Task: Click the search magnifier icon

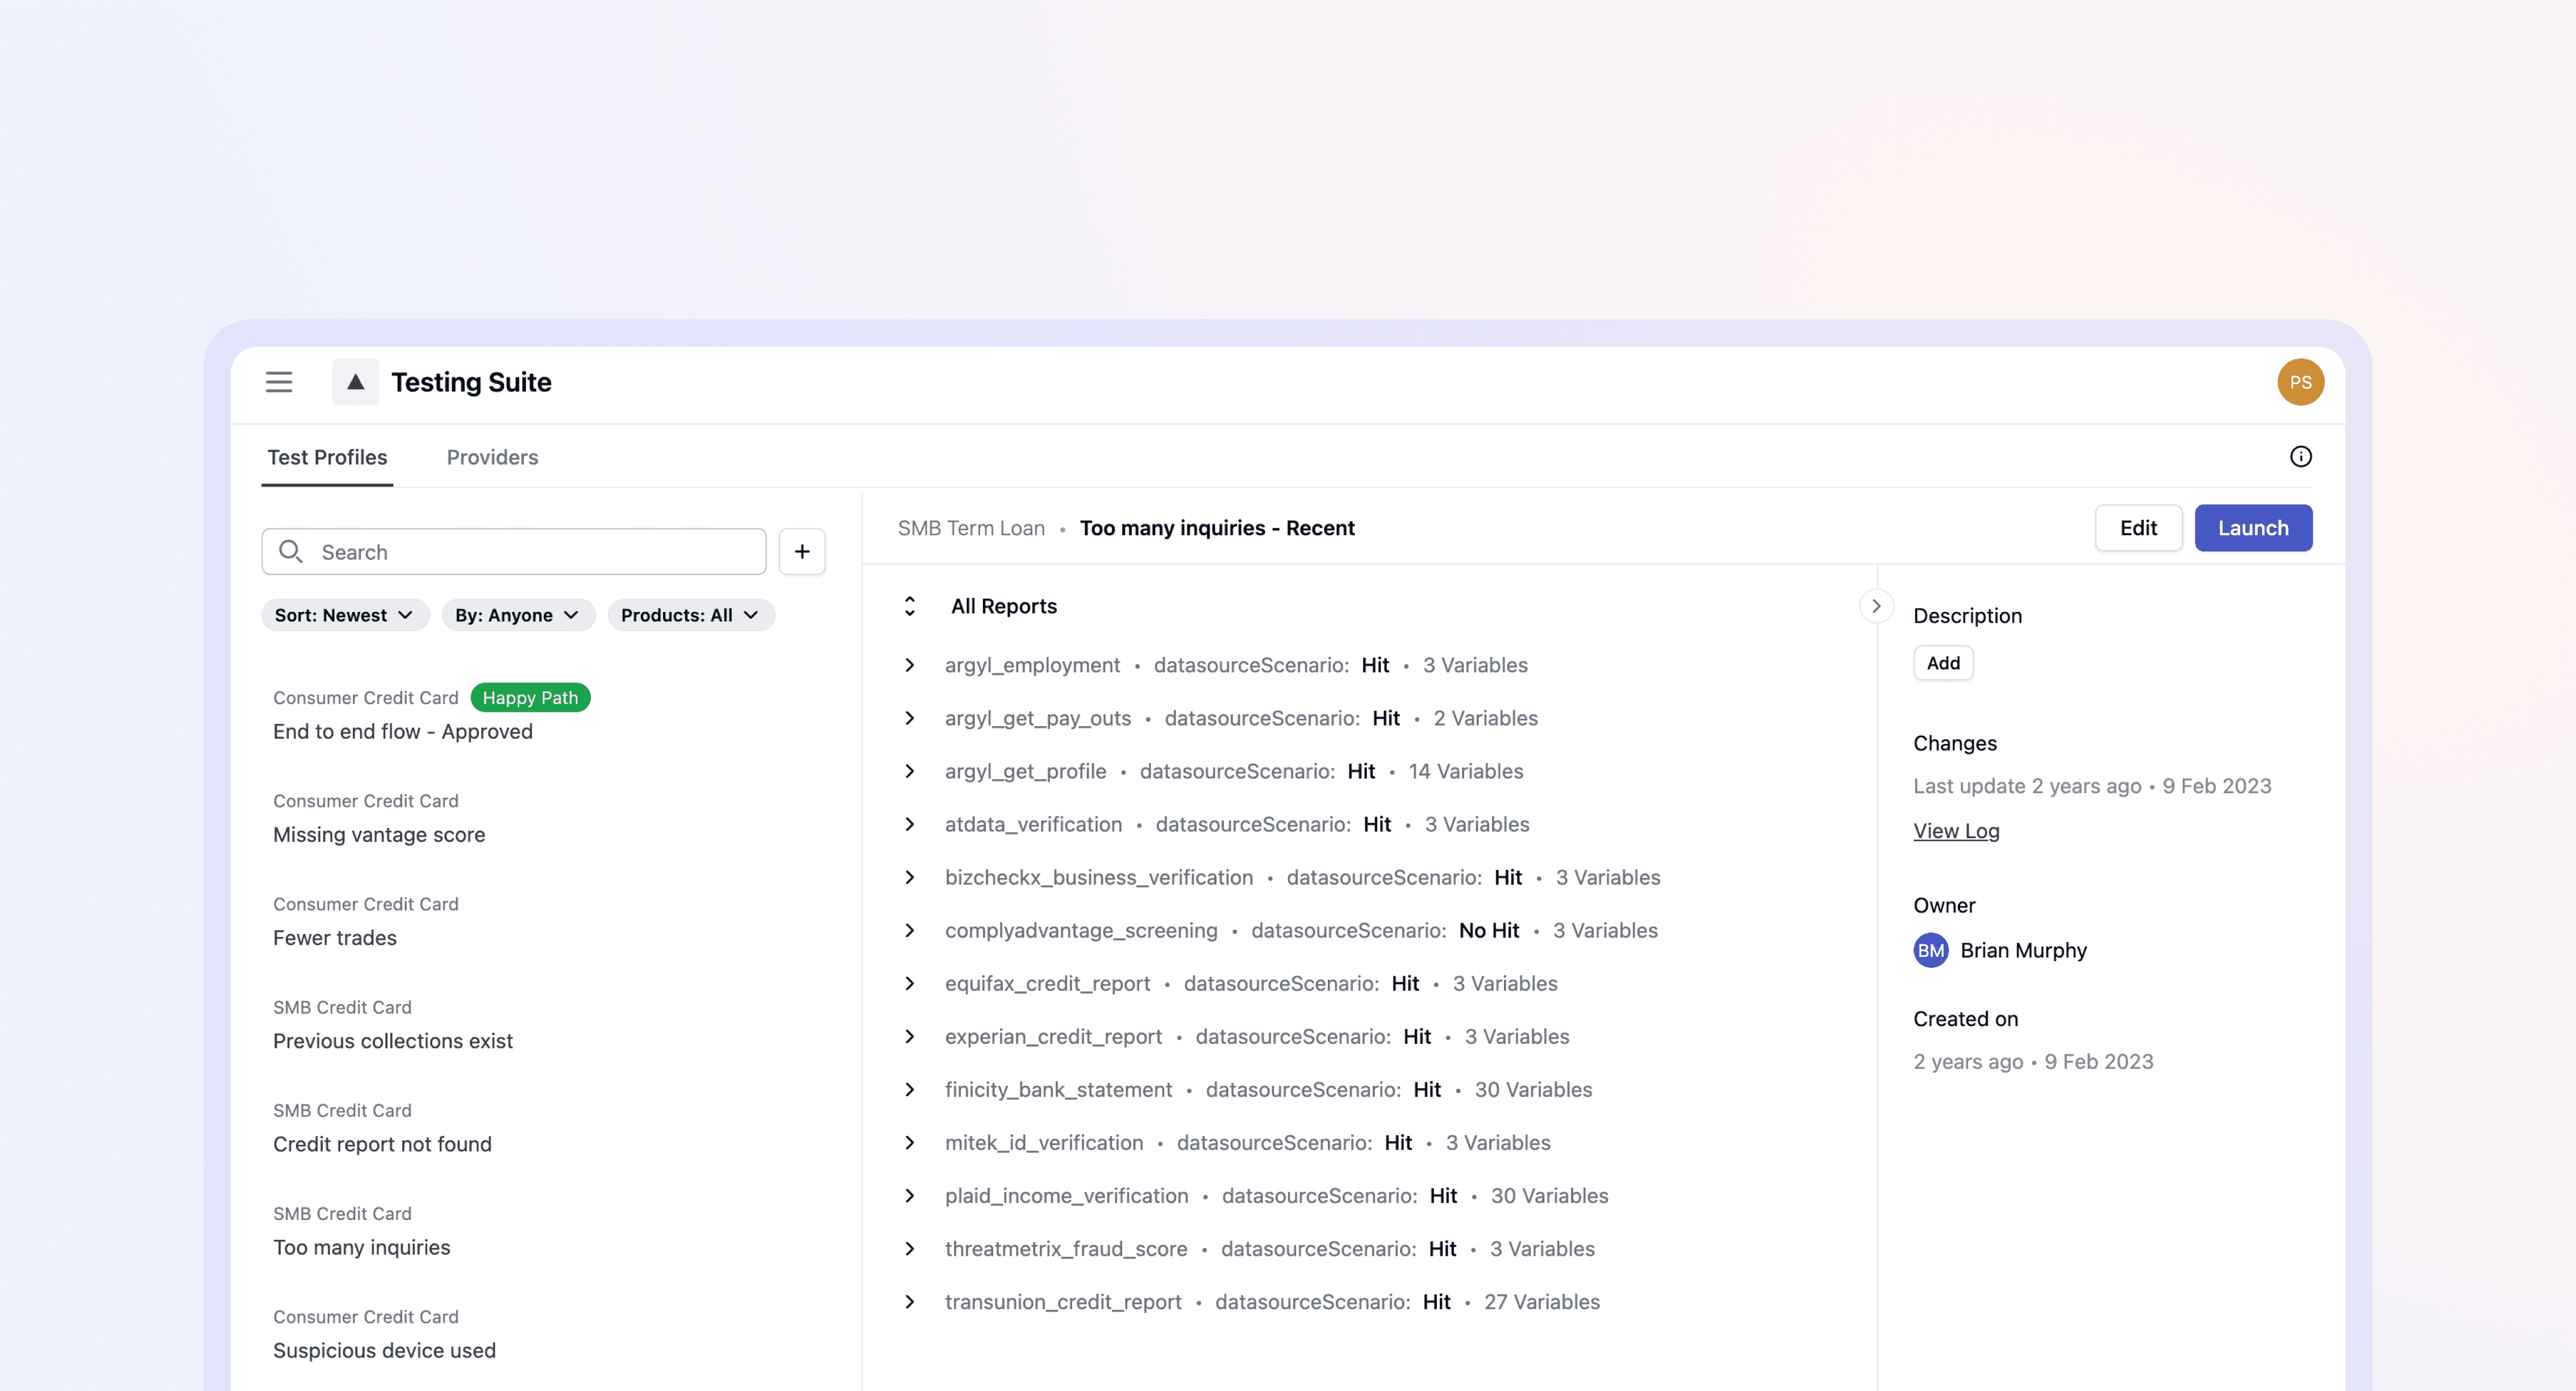Action: click(x=291, y=552)
